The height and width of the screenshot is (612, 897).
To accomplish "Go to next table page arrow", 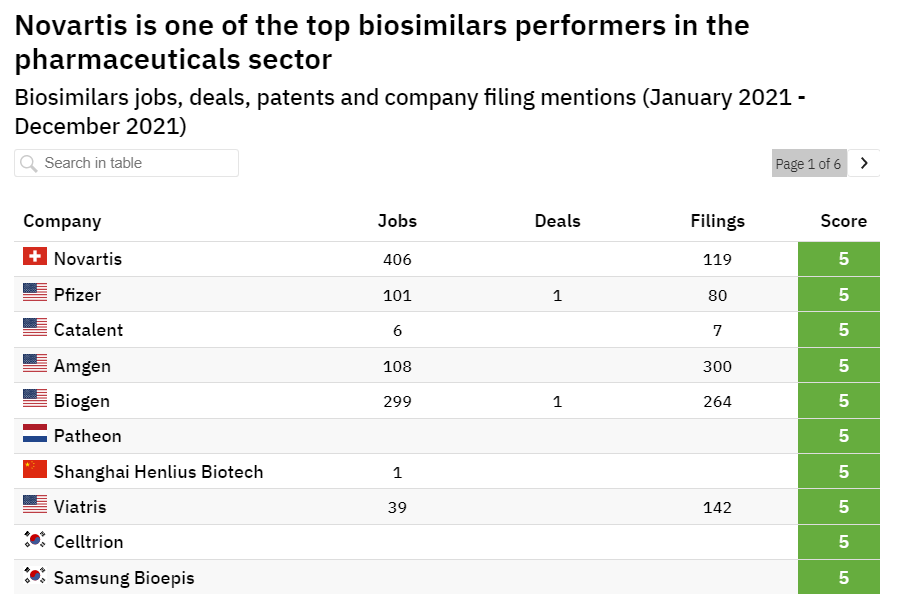I will [864, 163].
